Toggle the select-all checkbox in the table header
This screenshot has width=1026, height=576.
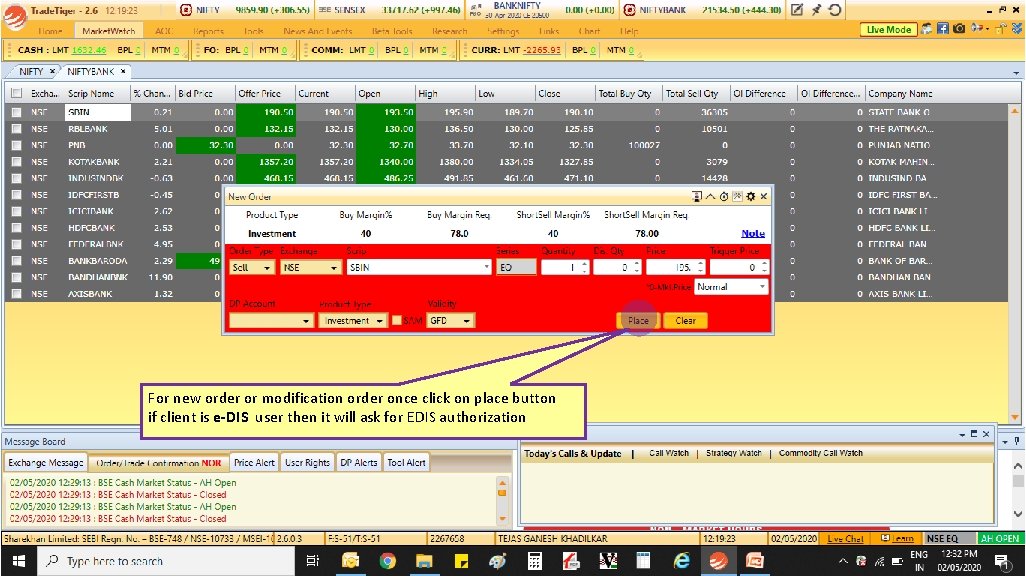17,94
